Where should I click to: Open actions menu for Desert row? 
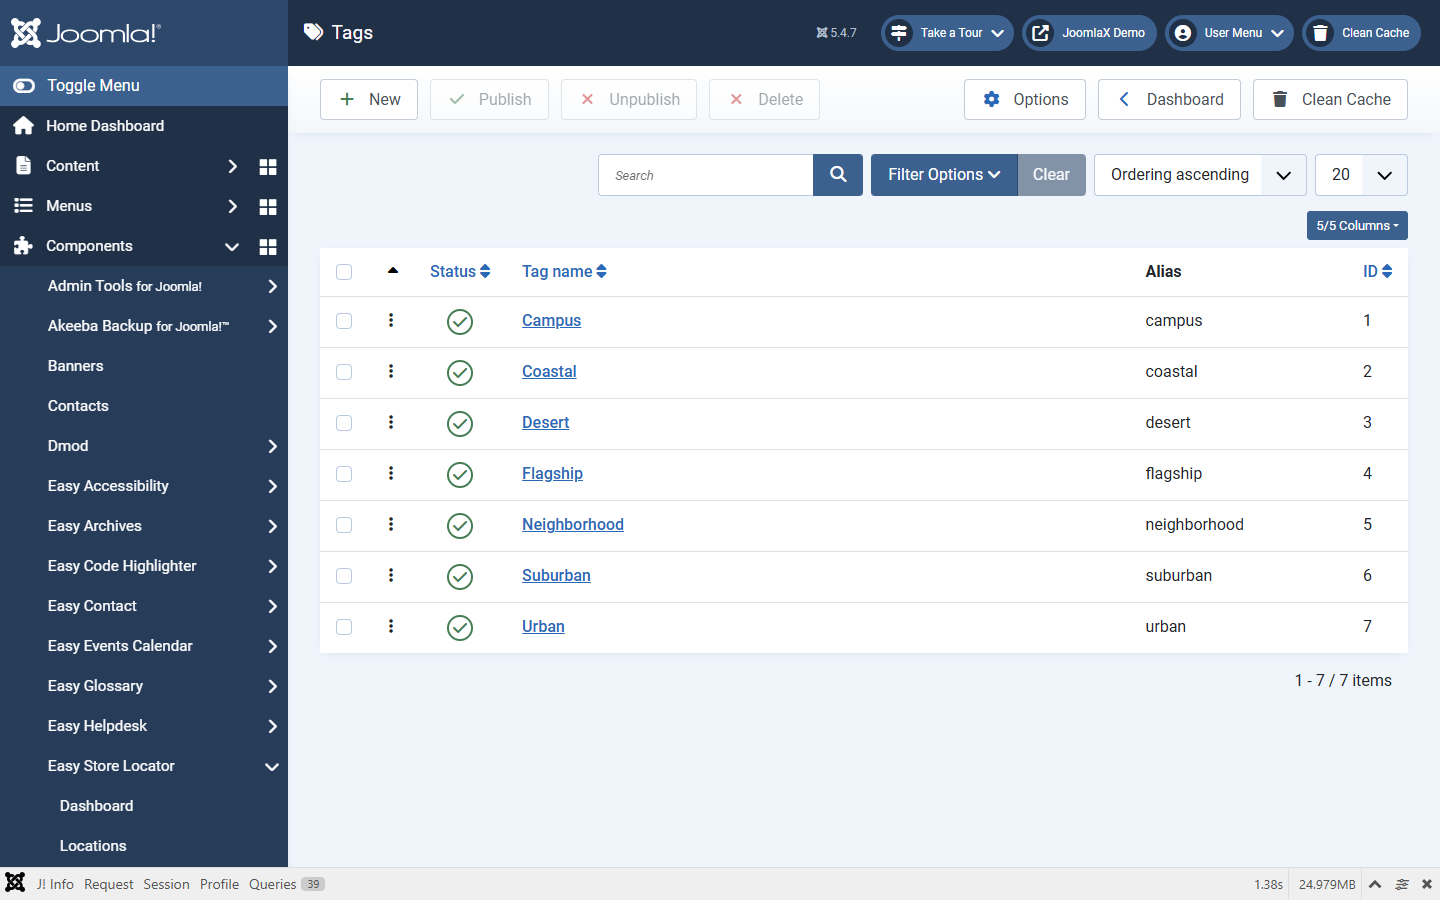point(391,422)
